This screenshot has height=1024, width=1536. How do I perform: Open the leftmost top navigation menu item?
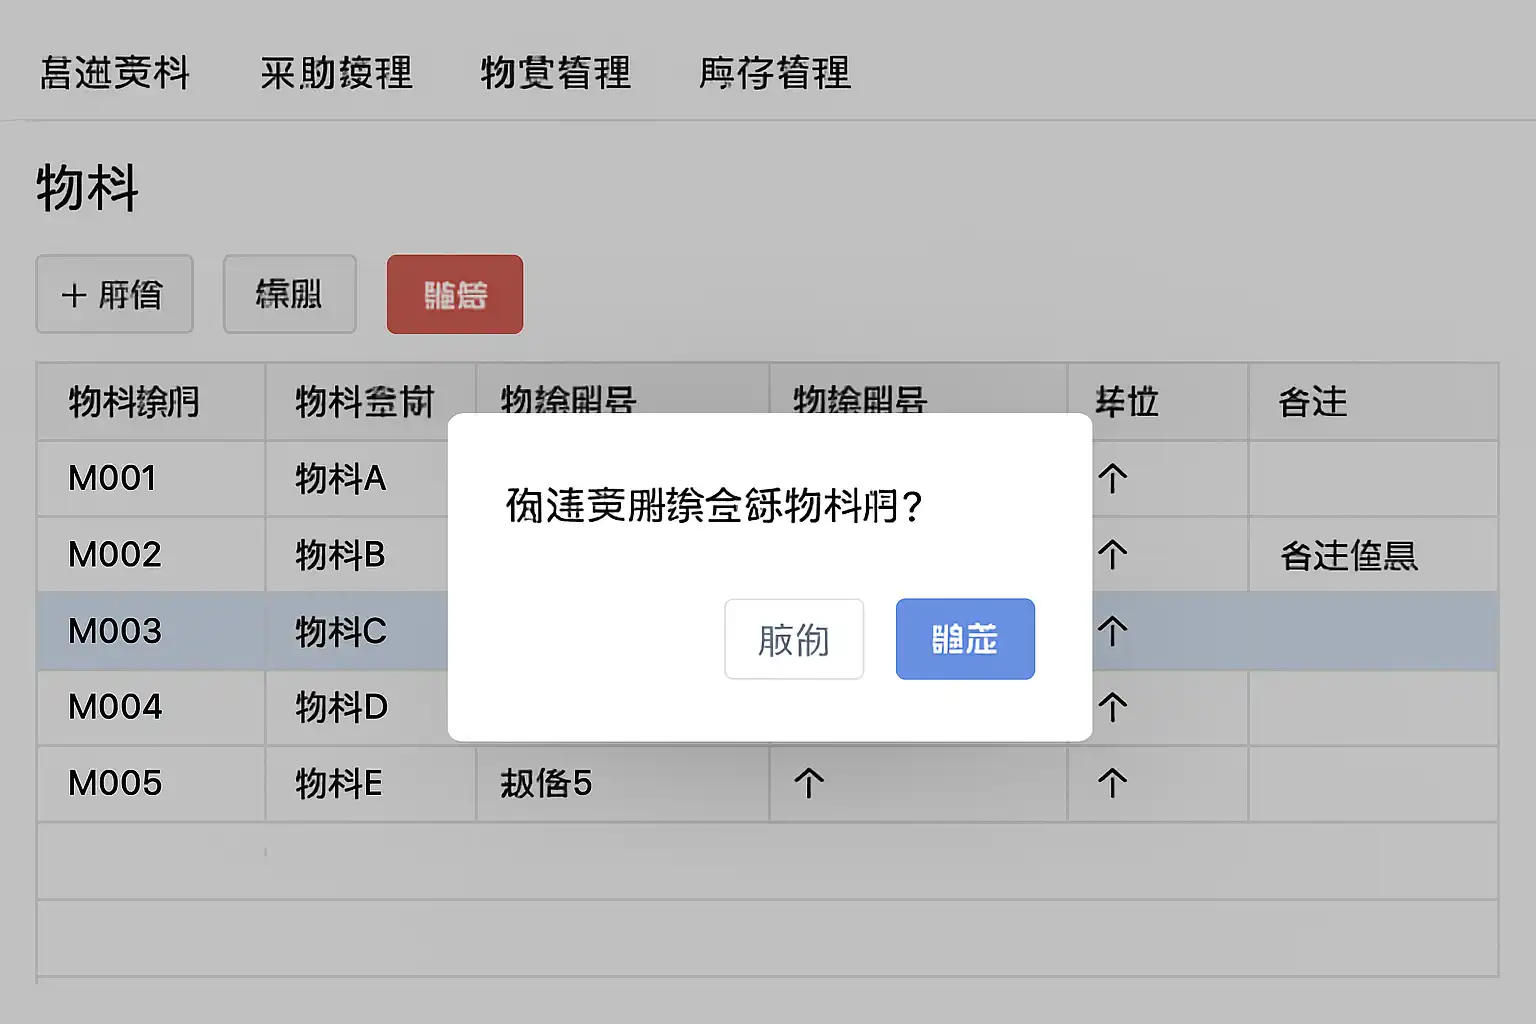pos(115,73)
